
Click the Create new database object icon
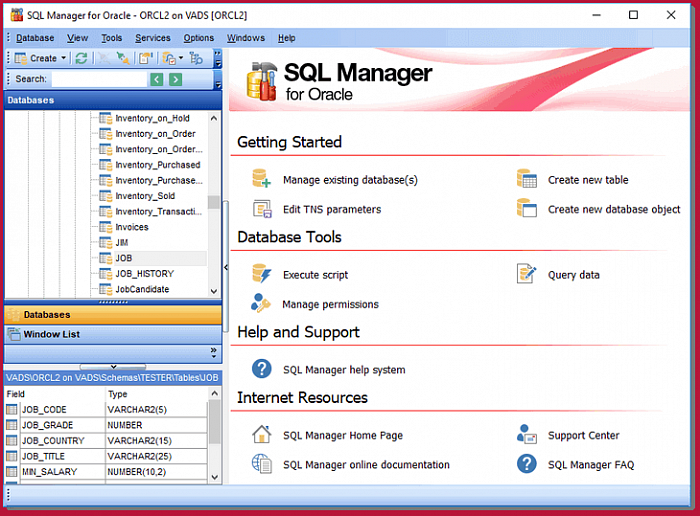point(527,208)
